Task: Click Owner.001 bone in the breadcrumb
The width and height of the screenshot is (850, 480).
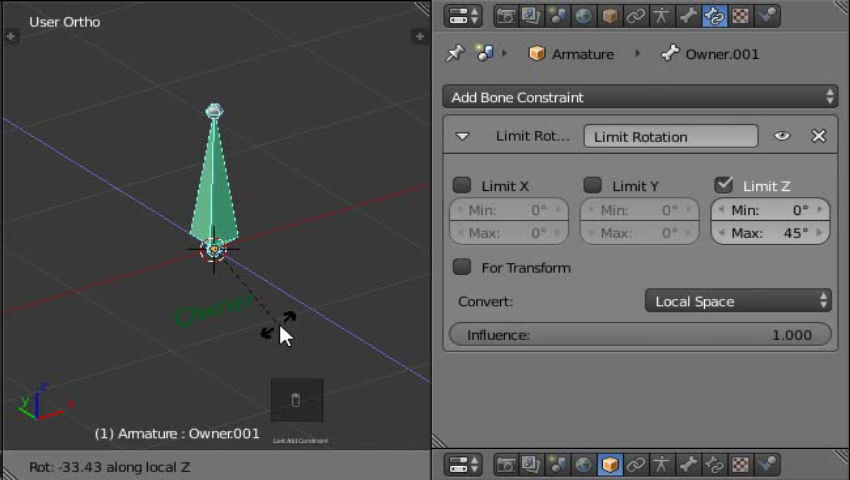Action: pos(710,54)
